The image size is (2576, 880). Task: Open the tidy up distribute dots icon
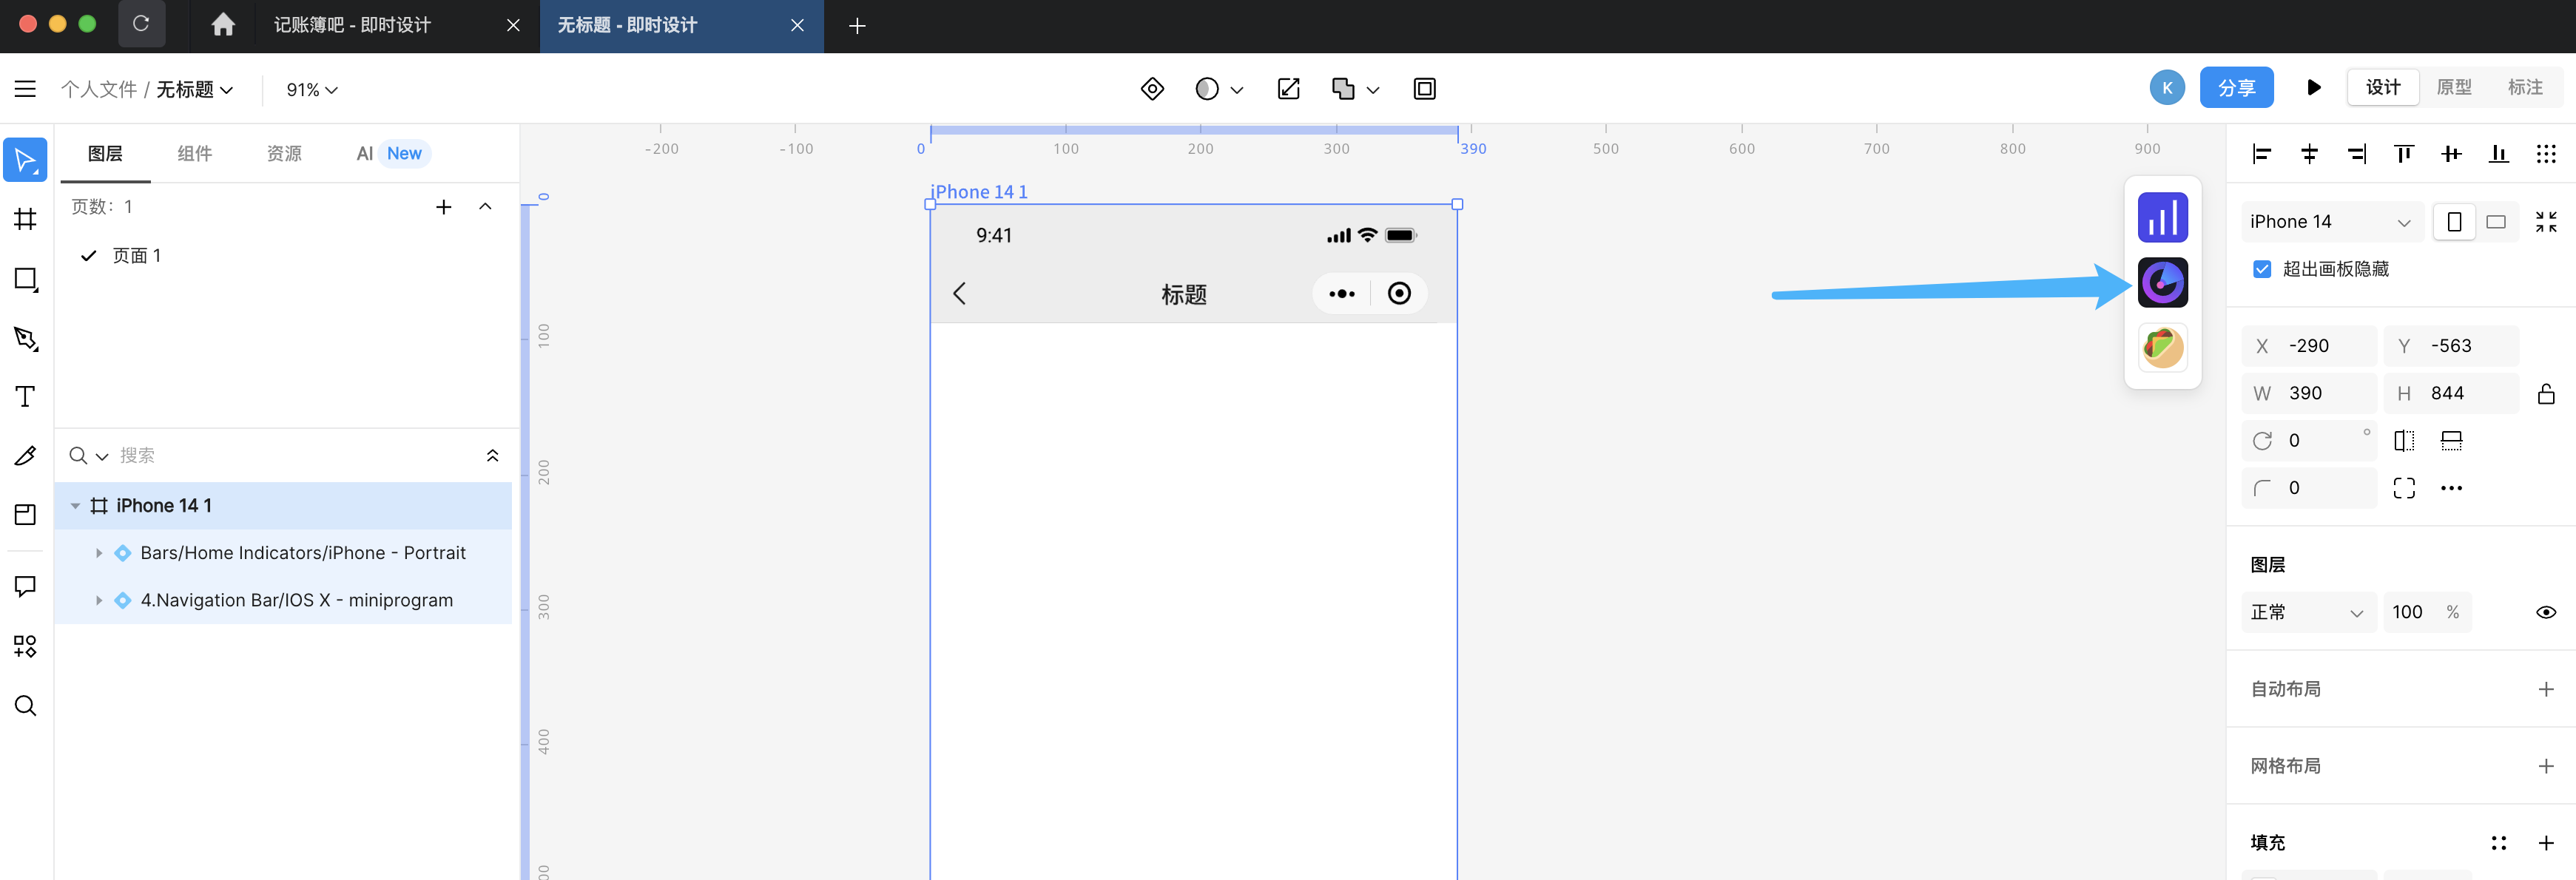[x=2546, y=153]
